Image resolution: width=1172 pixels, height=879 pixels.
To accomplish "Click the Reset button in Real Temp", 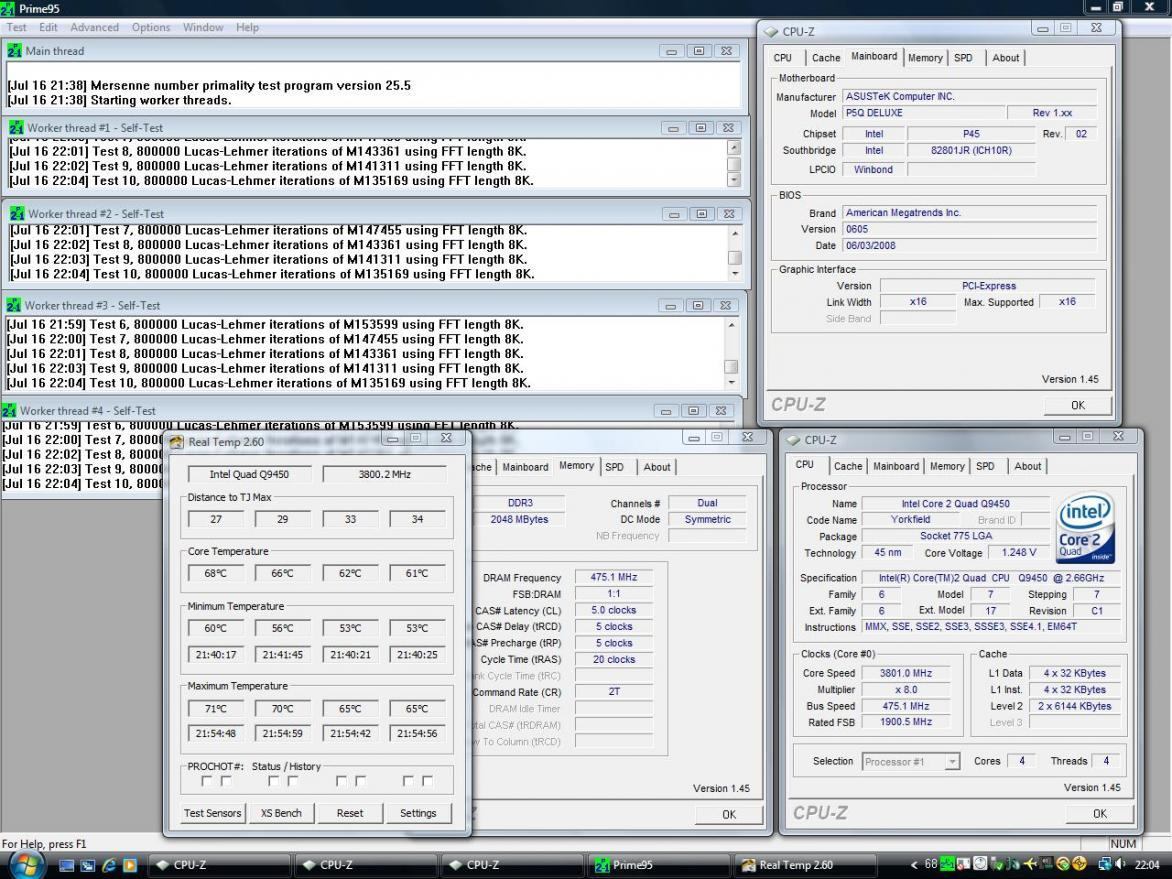I will (350, 813).
